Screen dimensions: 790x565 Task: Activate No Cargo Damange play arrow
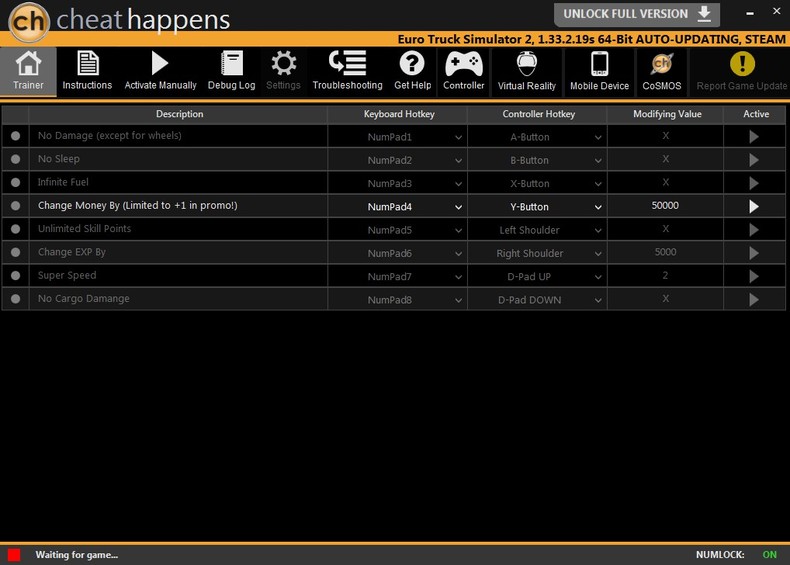(754, 299)
